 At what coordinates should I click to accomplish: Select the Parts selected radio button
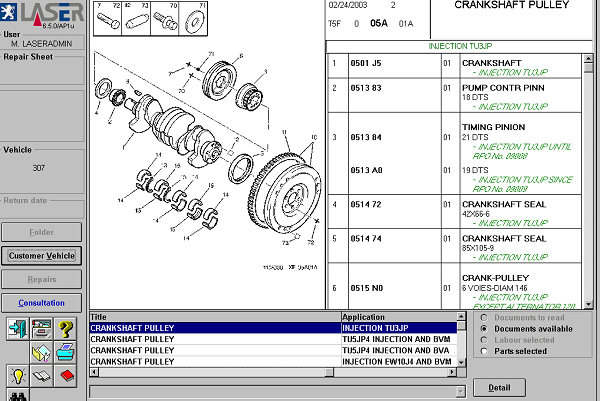tap(484, 351)
